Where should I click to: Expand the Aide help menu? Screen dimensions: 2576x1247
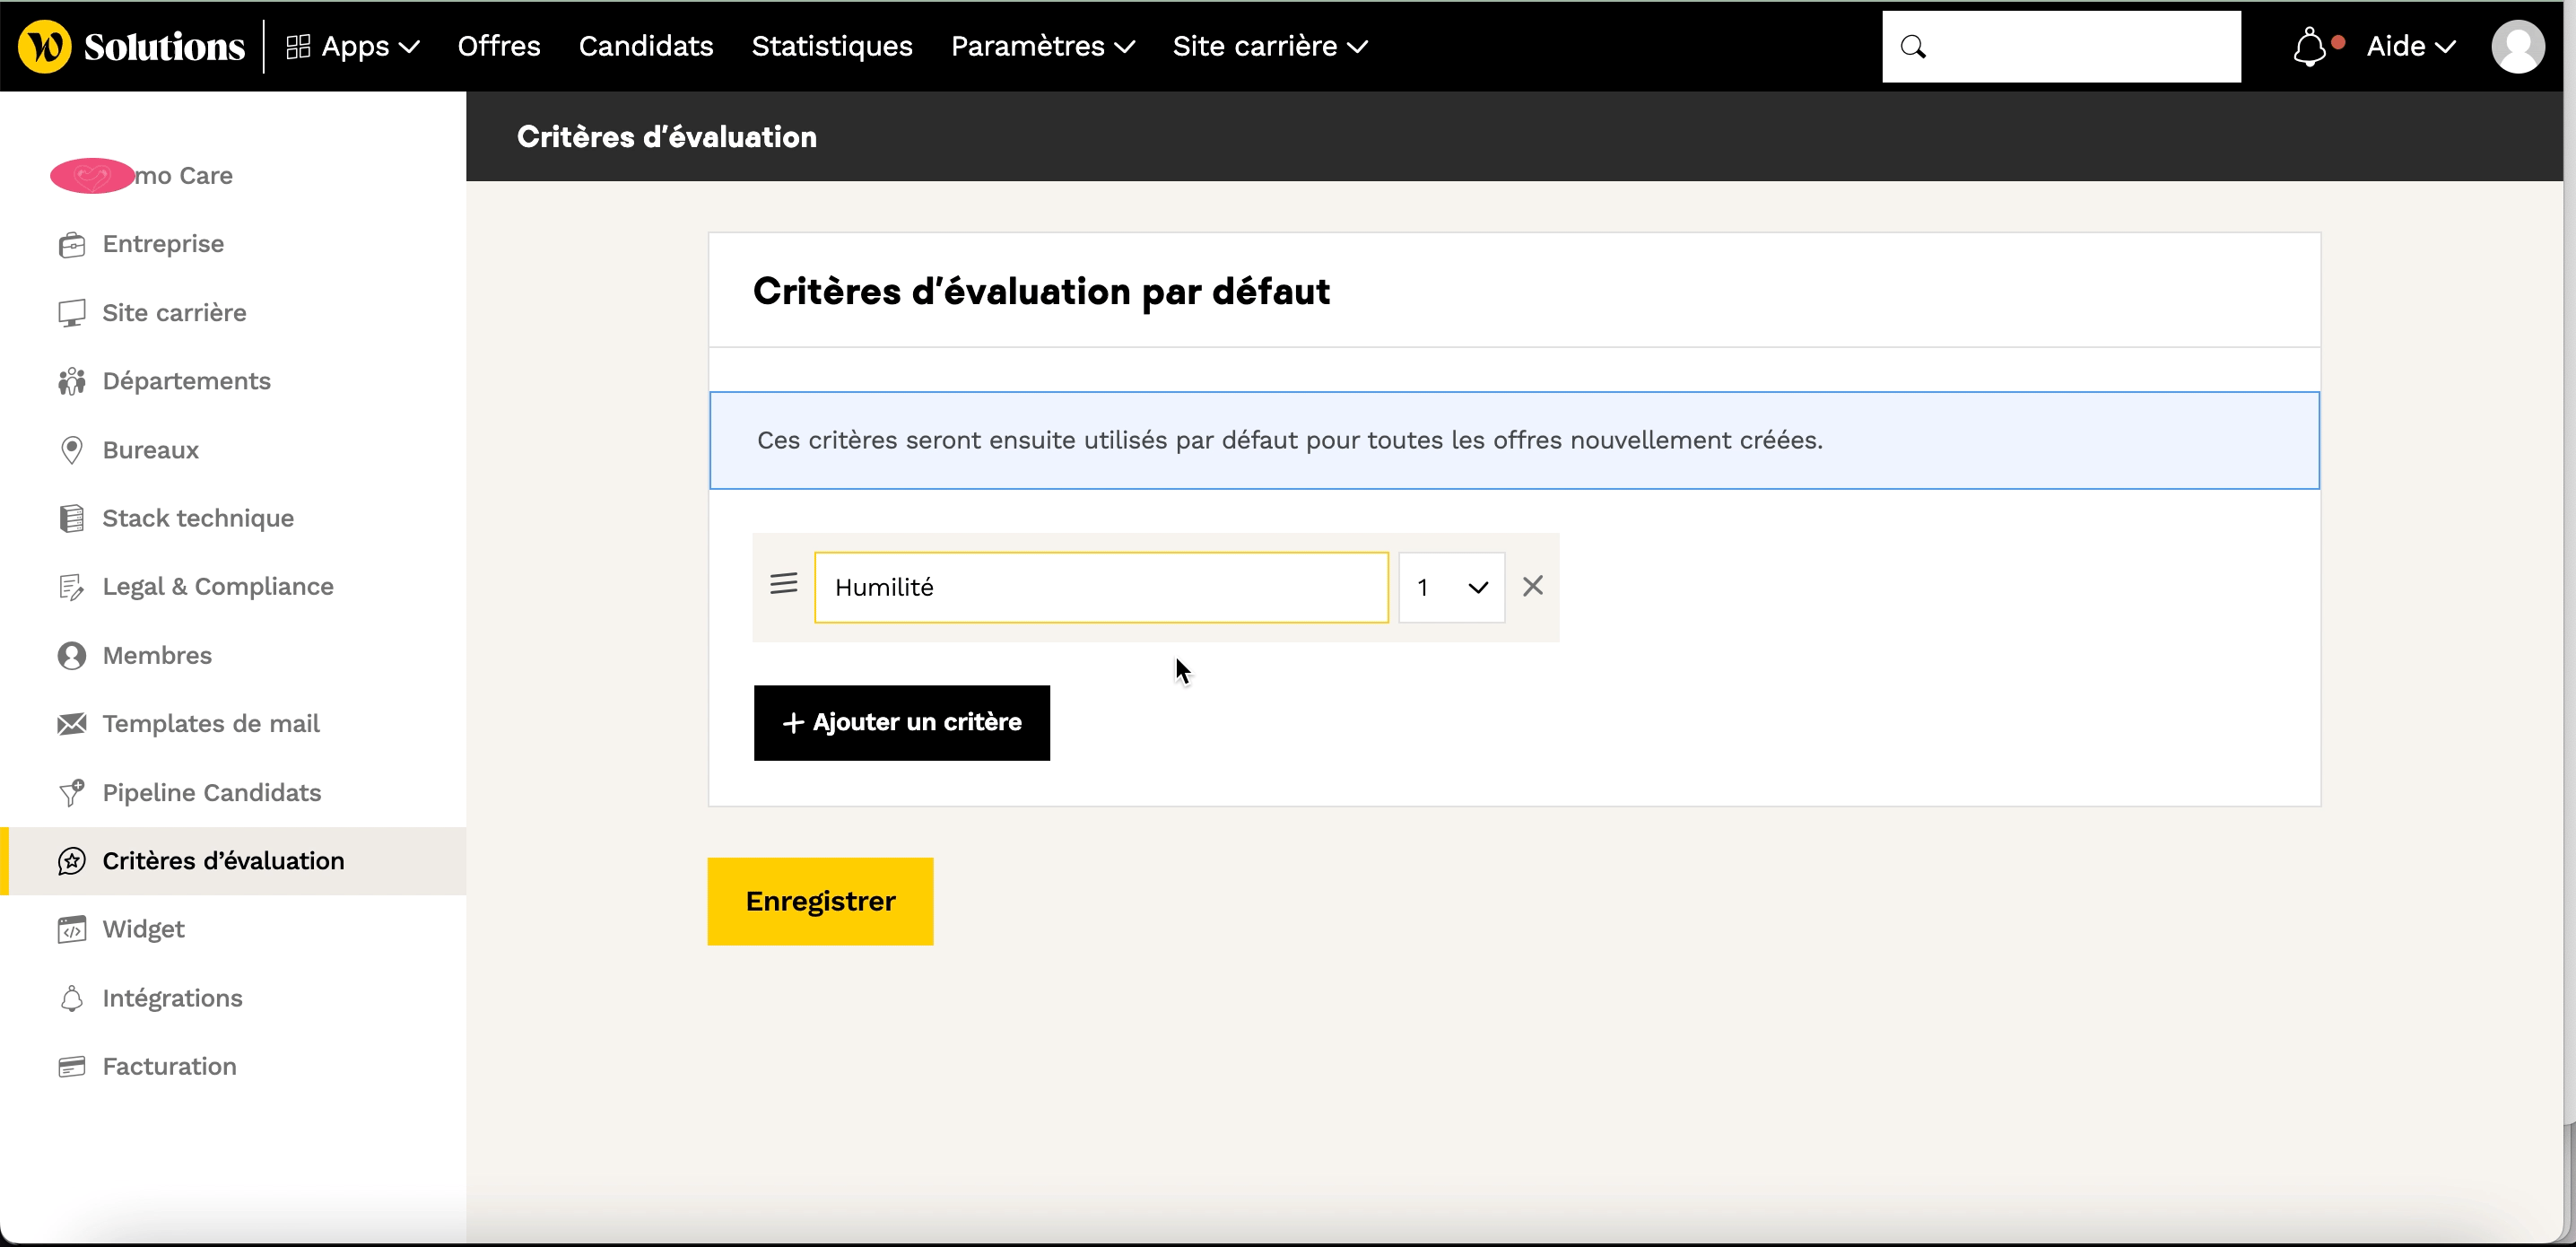coord(2410,47)
